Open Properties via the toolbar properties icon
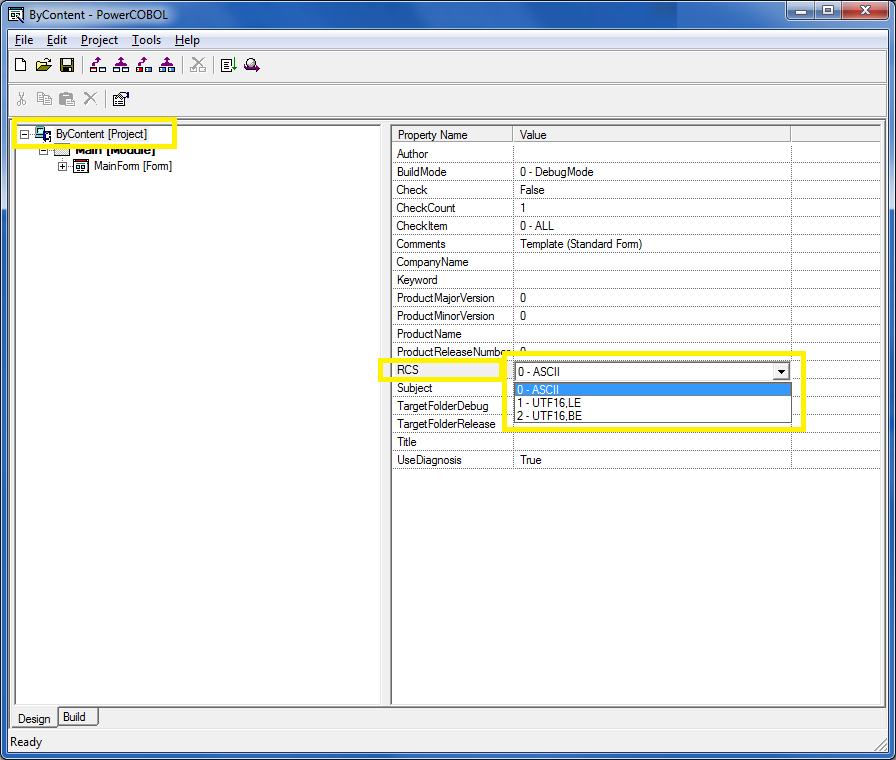896x760 pixels. pyautogui.click(x=121, y=99)
